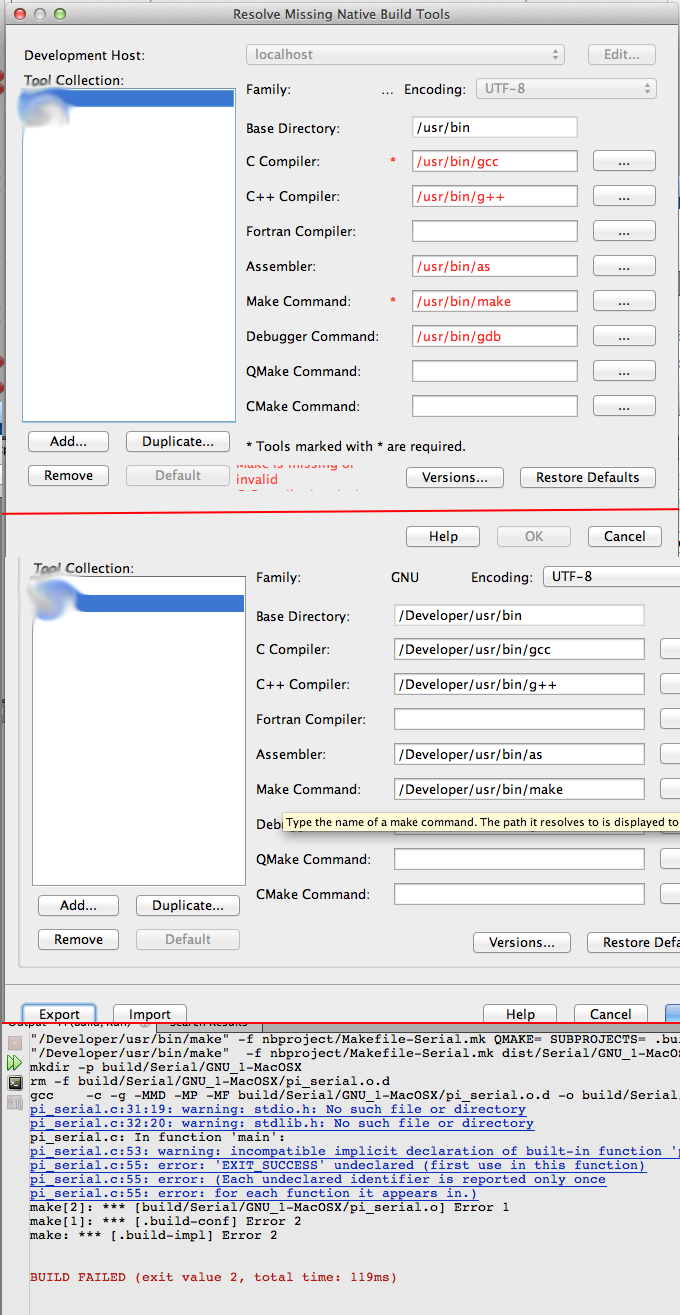Open the Development Host localhost dropdown

(x=405, y=54)
